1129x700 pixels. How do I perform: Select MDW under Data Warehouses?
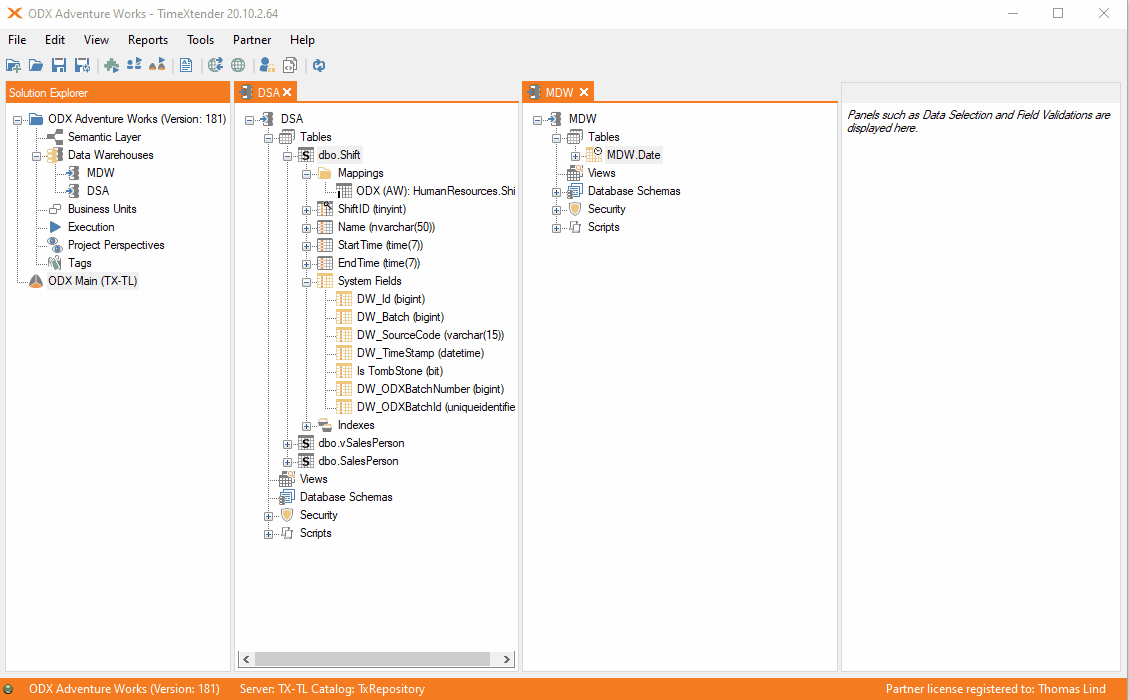coord(101,173)
